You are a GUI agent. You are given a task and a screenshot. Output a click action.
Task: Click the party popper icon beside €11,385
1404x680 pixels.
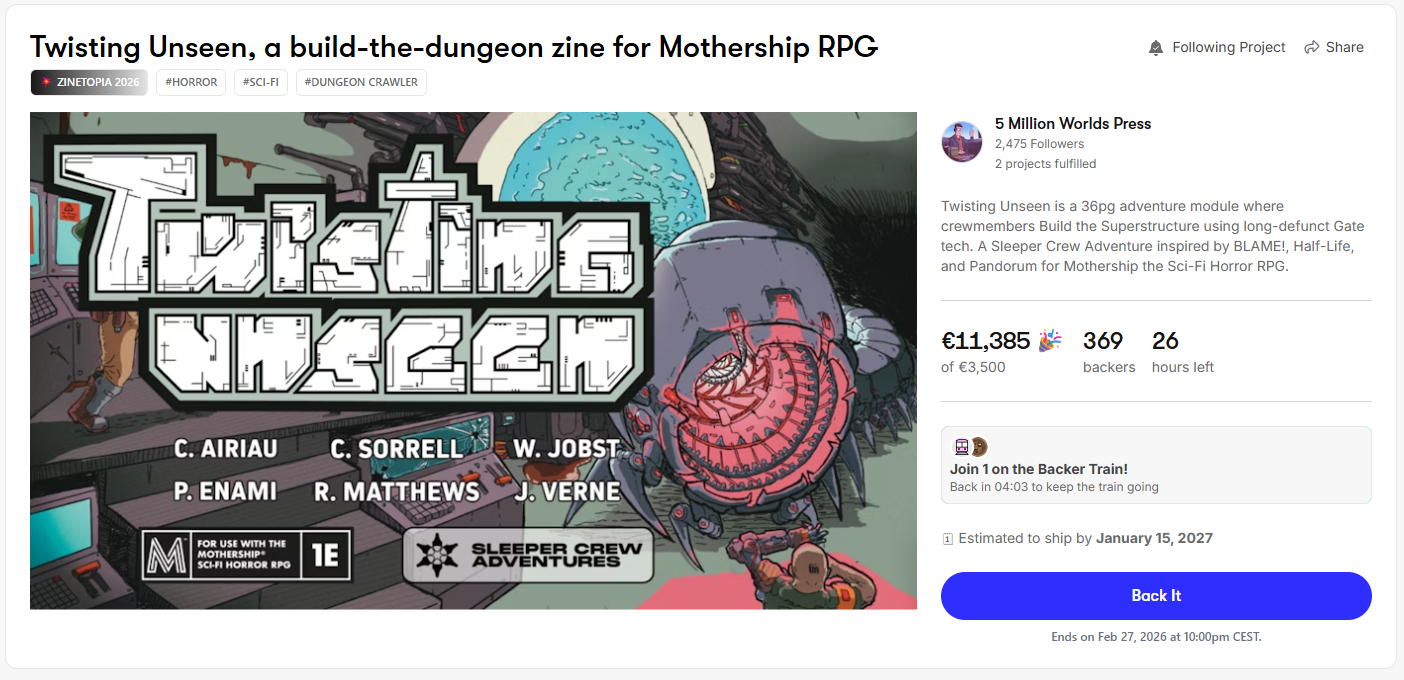1050,340
